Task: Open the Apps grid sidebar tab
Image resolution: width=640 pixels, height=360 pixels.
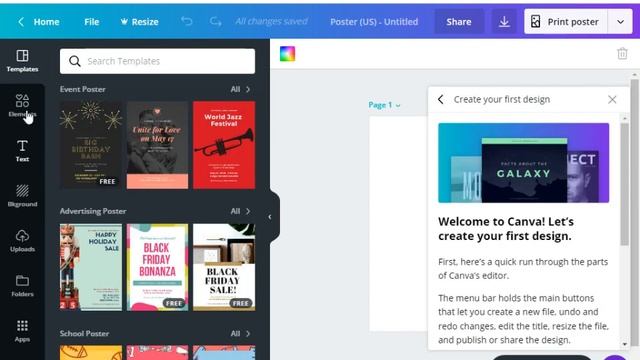Action: 22,331
